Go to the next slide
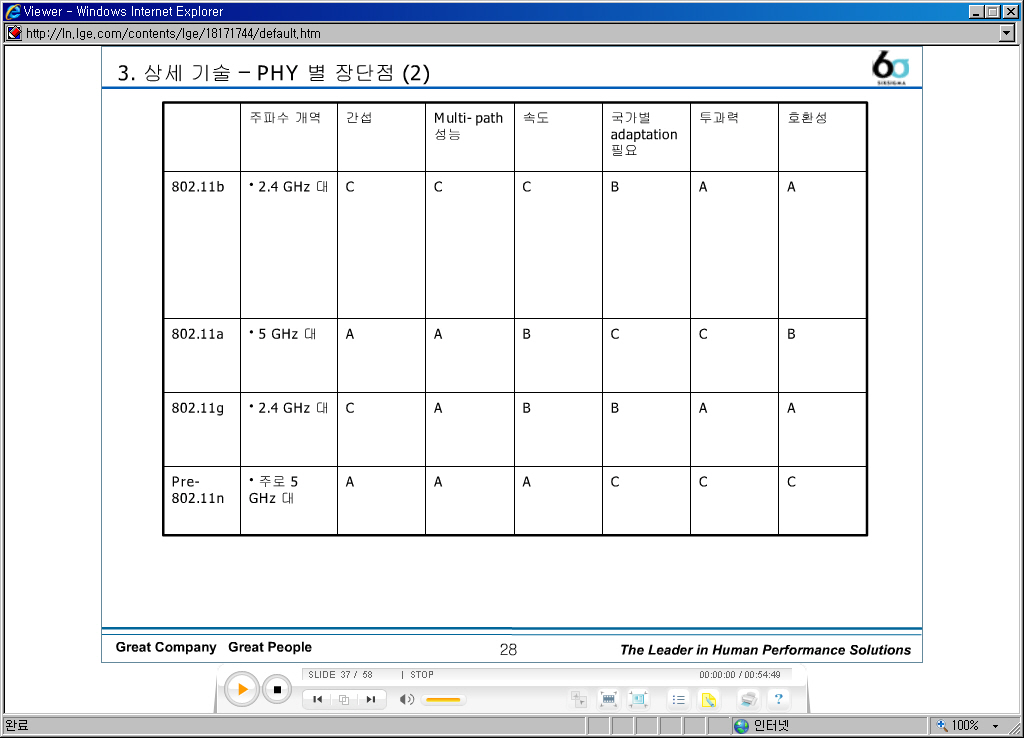The width and height of the screenshot is (1024, 738). pyautogui.click(x=370, y=700)
